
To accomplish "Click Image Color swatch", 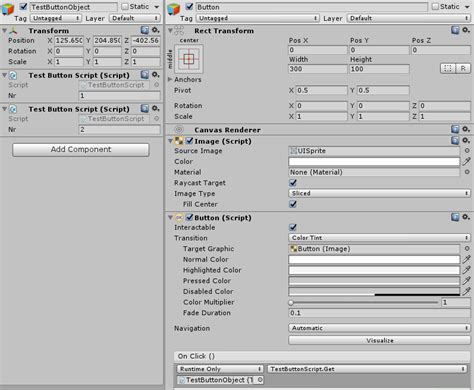I will pos(374,162).
